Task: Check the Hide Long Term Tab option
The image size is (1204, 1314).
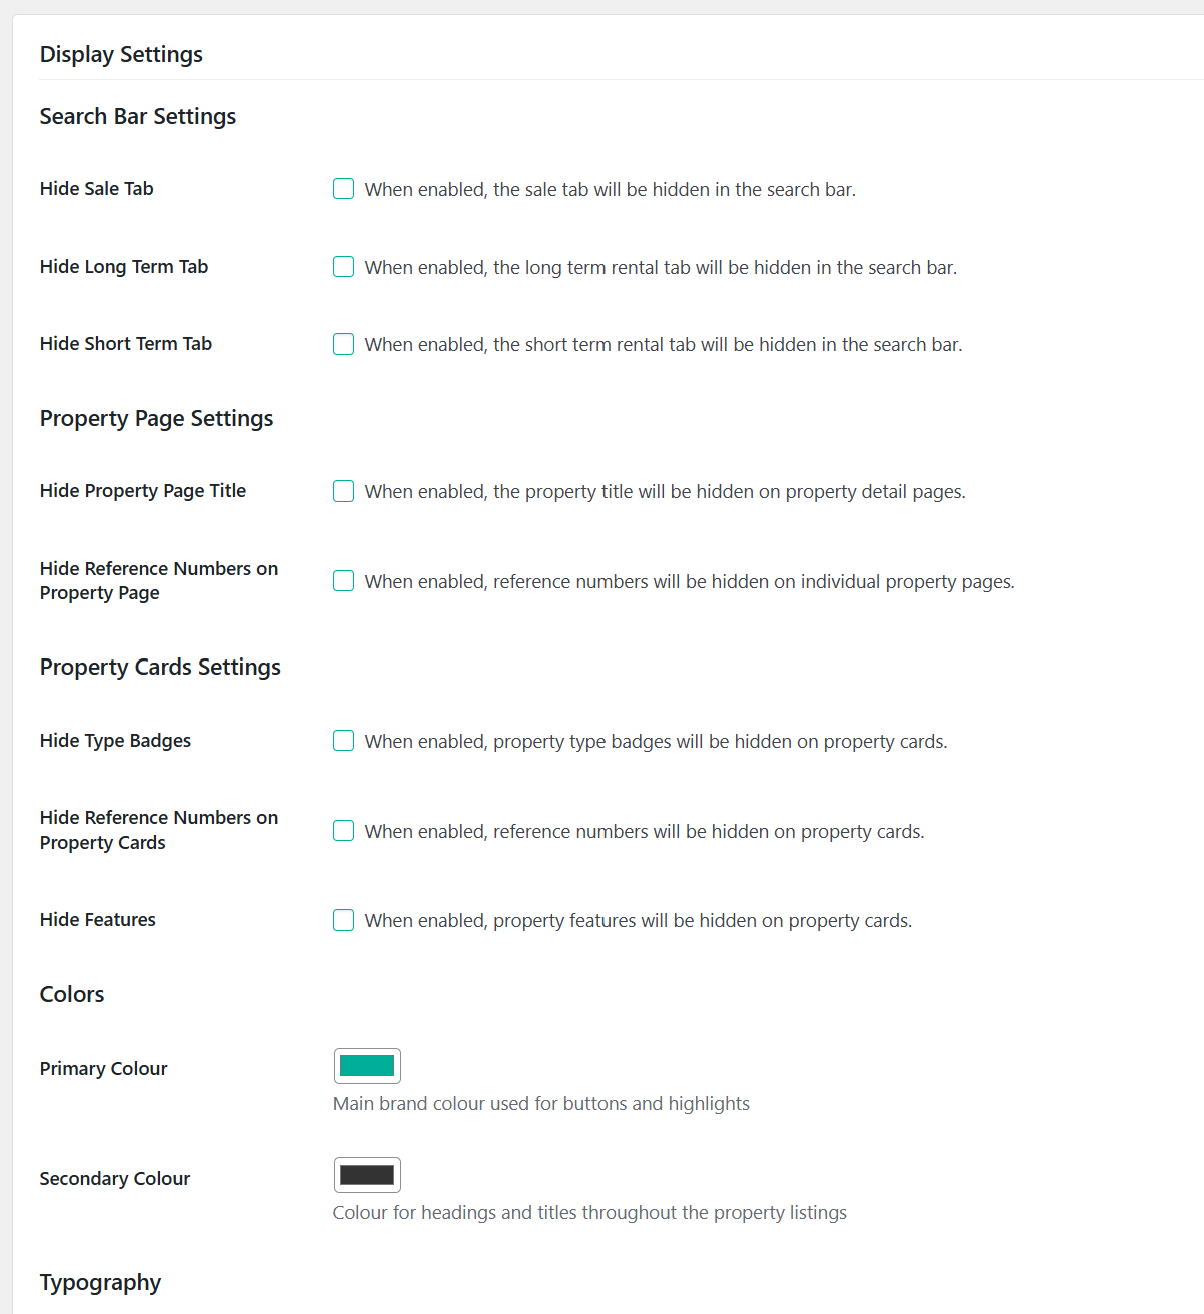Action: pos(343,267)
